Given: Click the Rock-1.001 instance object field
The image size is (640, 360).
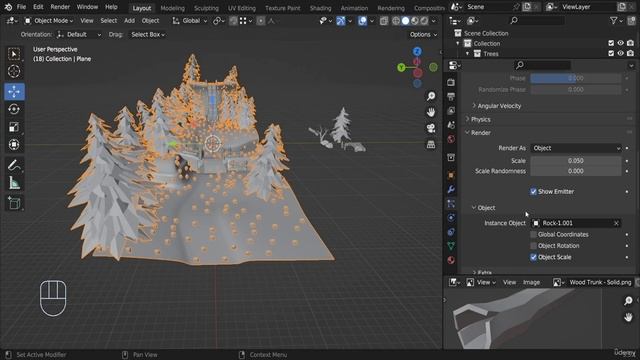Looking at the screenshot, I should [576, 223].
